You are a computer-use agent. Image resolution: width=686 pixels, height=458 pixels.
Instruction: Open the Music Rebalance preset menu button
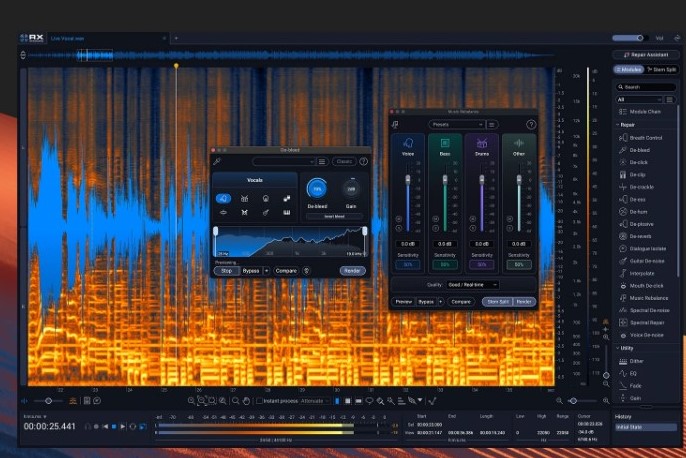pyautogui.click(x=492, y=125)
